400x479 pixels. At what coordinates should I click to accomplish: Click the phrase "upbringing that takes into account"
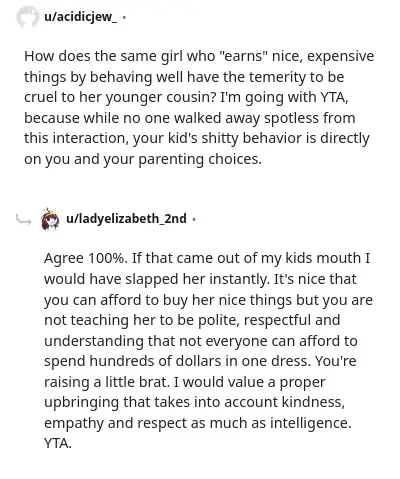pos(162,403)
